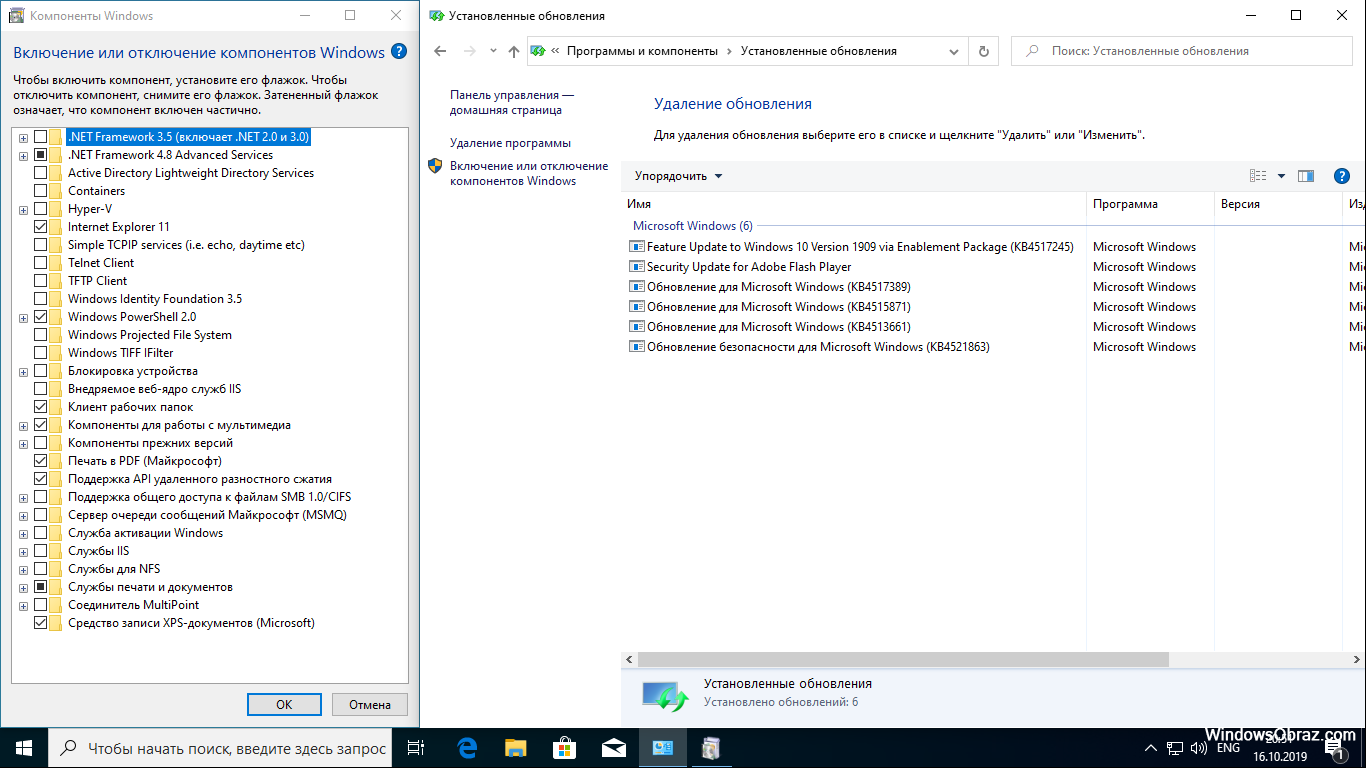Click Установленные обновления breadcrumb
The height and width of the screenshot is (768, 1366).
point(819,51)
